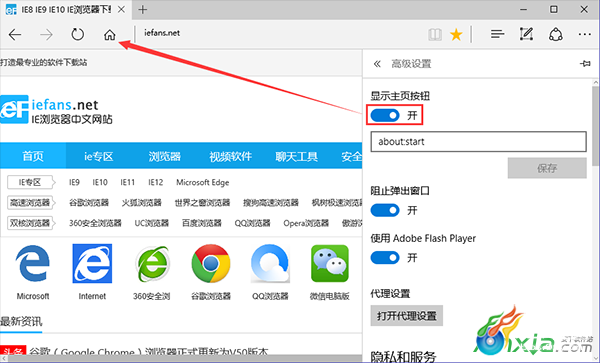The image size is (600, 363).
Task: Open the 视频软件 nav tab
Action: click(230, 156)
